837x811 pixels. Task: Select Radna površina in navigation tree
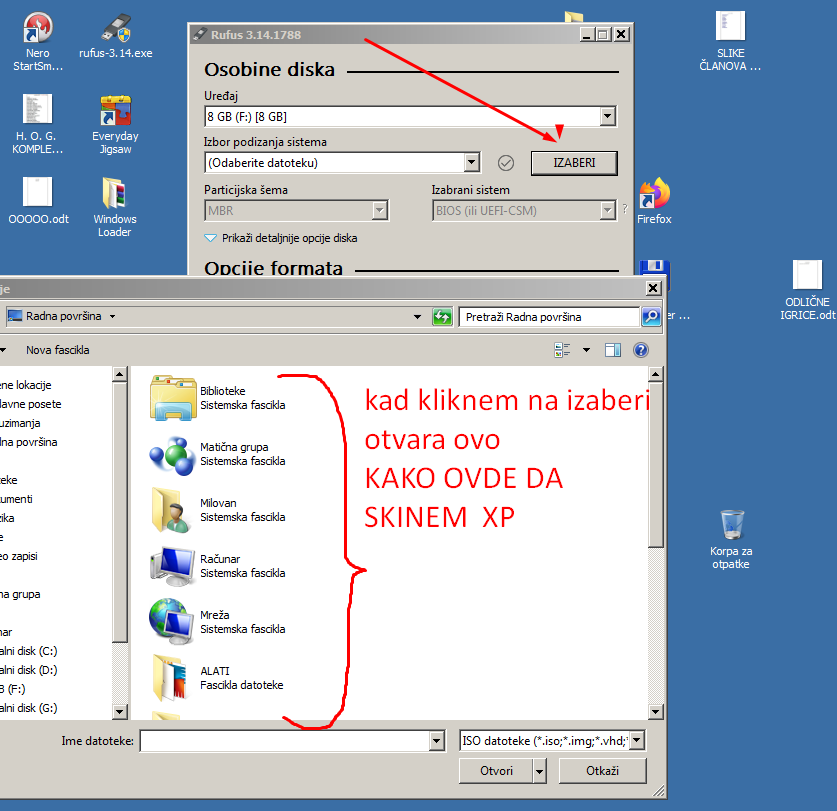pos(28,442)
